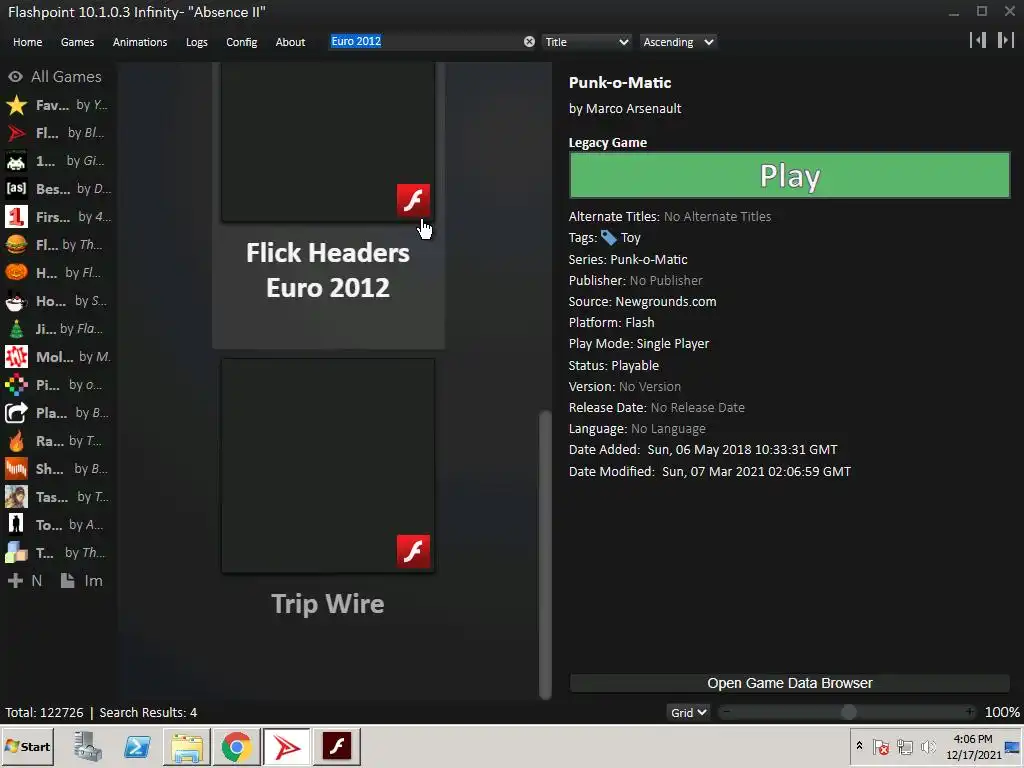Switch to the Animations tab

pyautogui.click(x=140, y=42)
